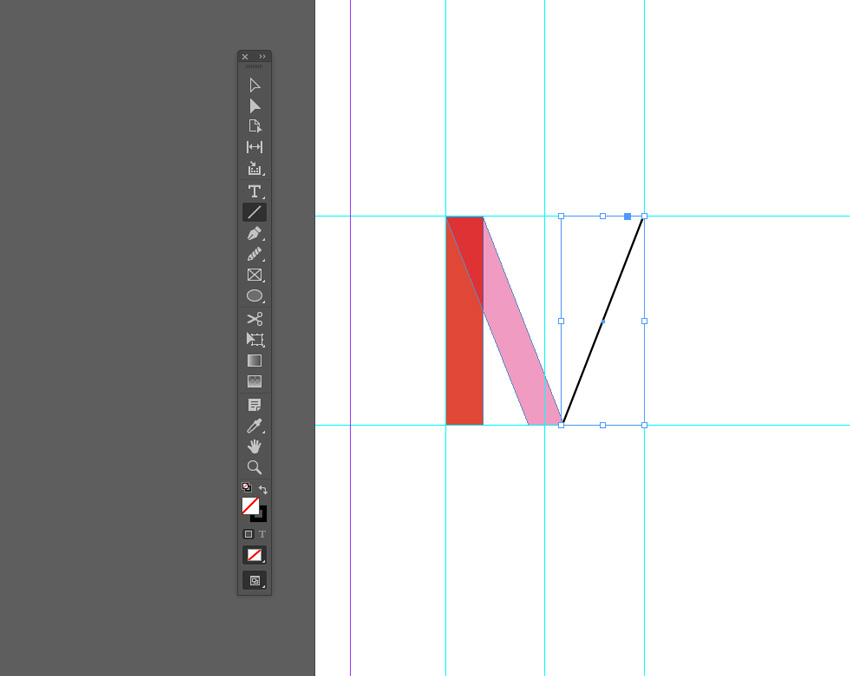The height and width of the screenshot is (676, 850).
Task: Click the active Line tool
Action: (x=254, y=212)
